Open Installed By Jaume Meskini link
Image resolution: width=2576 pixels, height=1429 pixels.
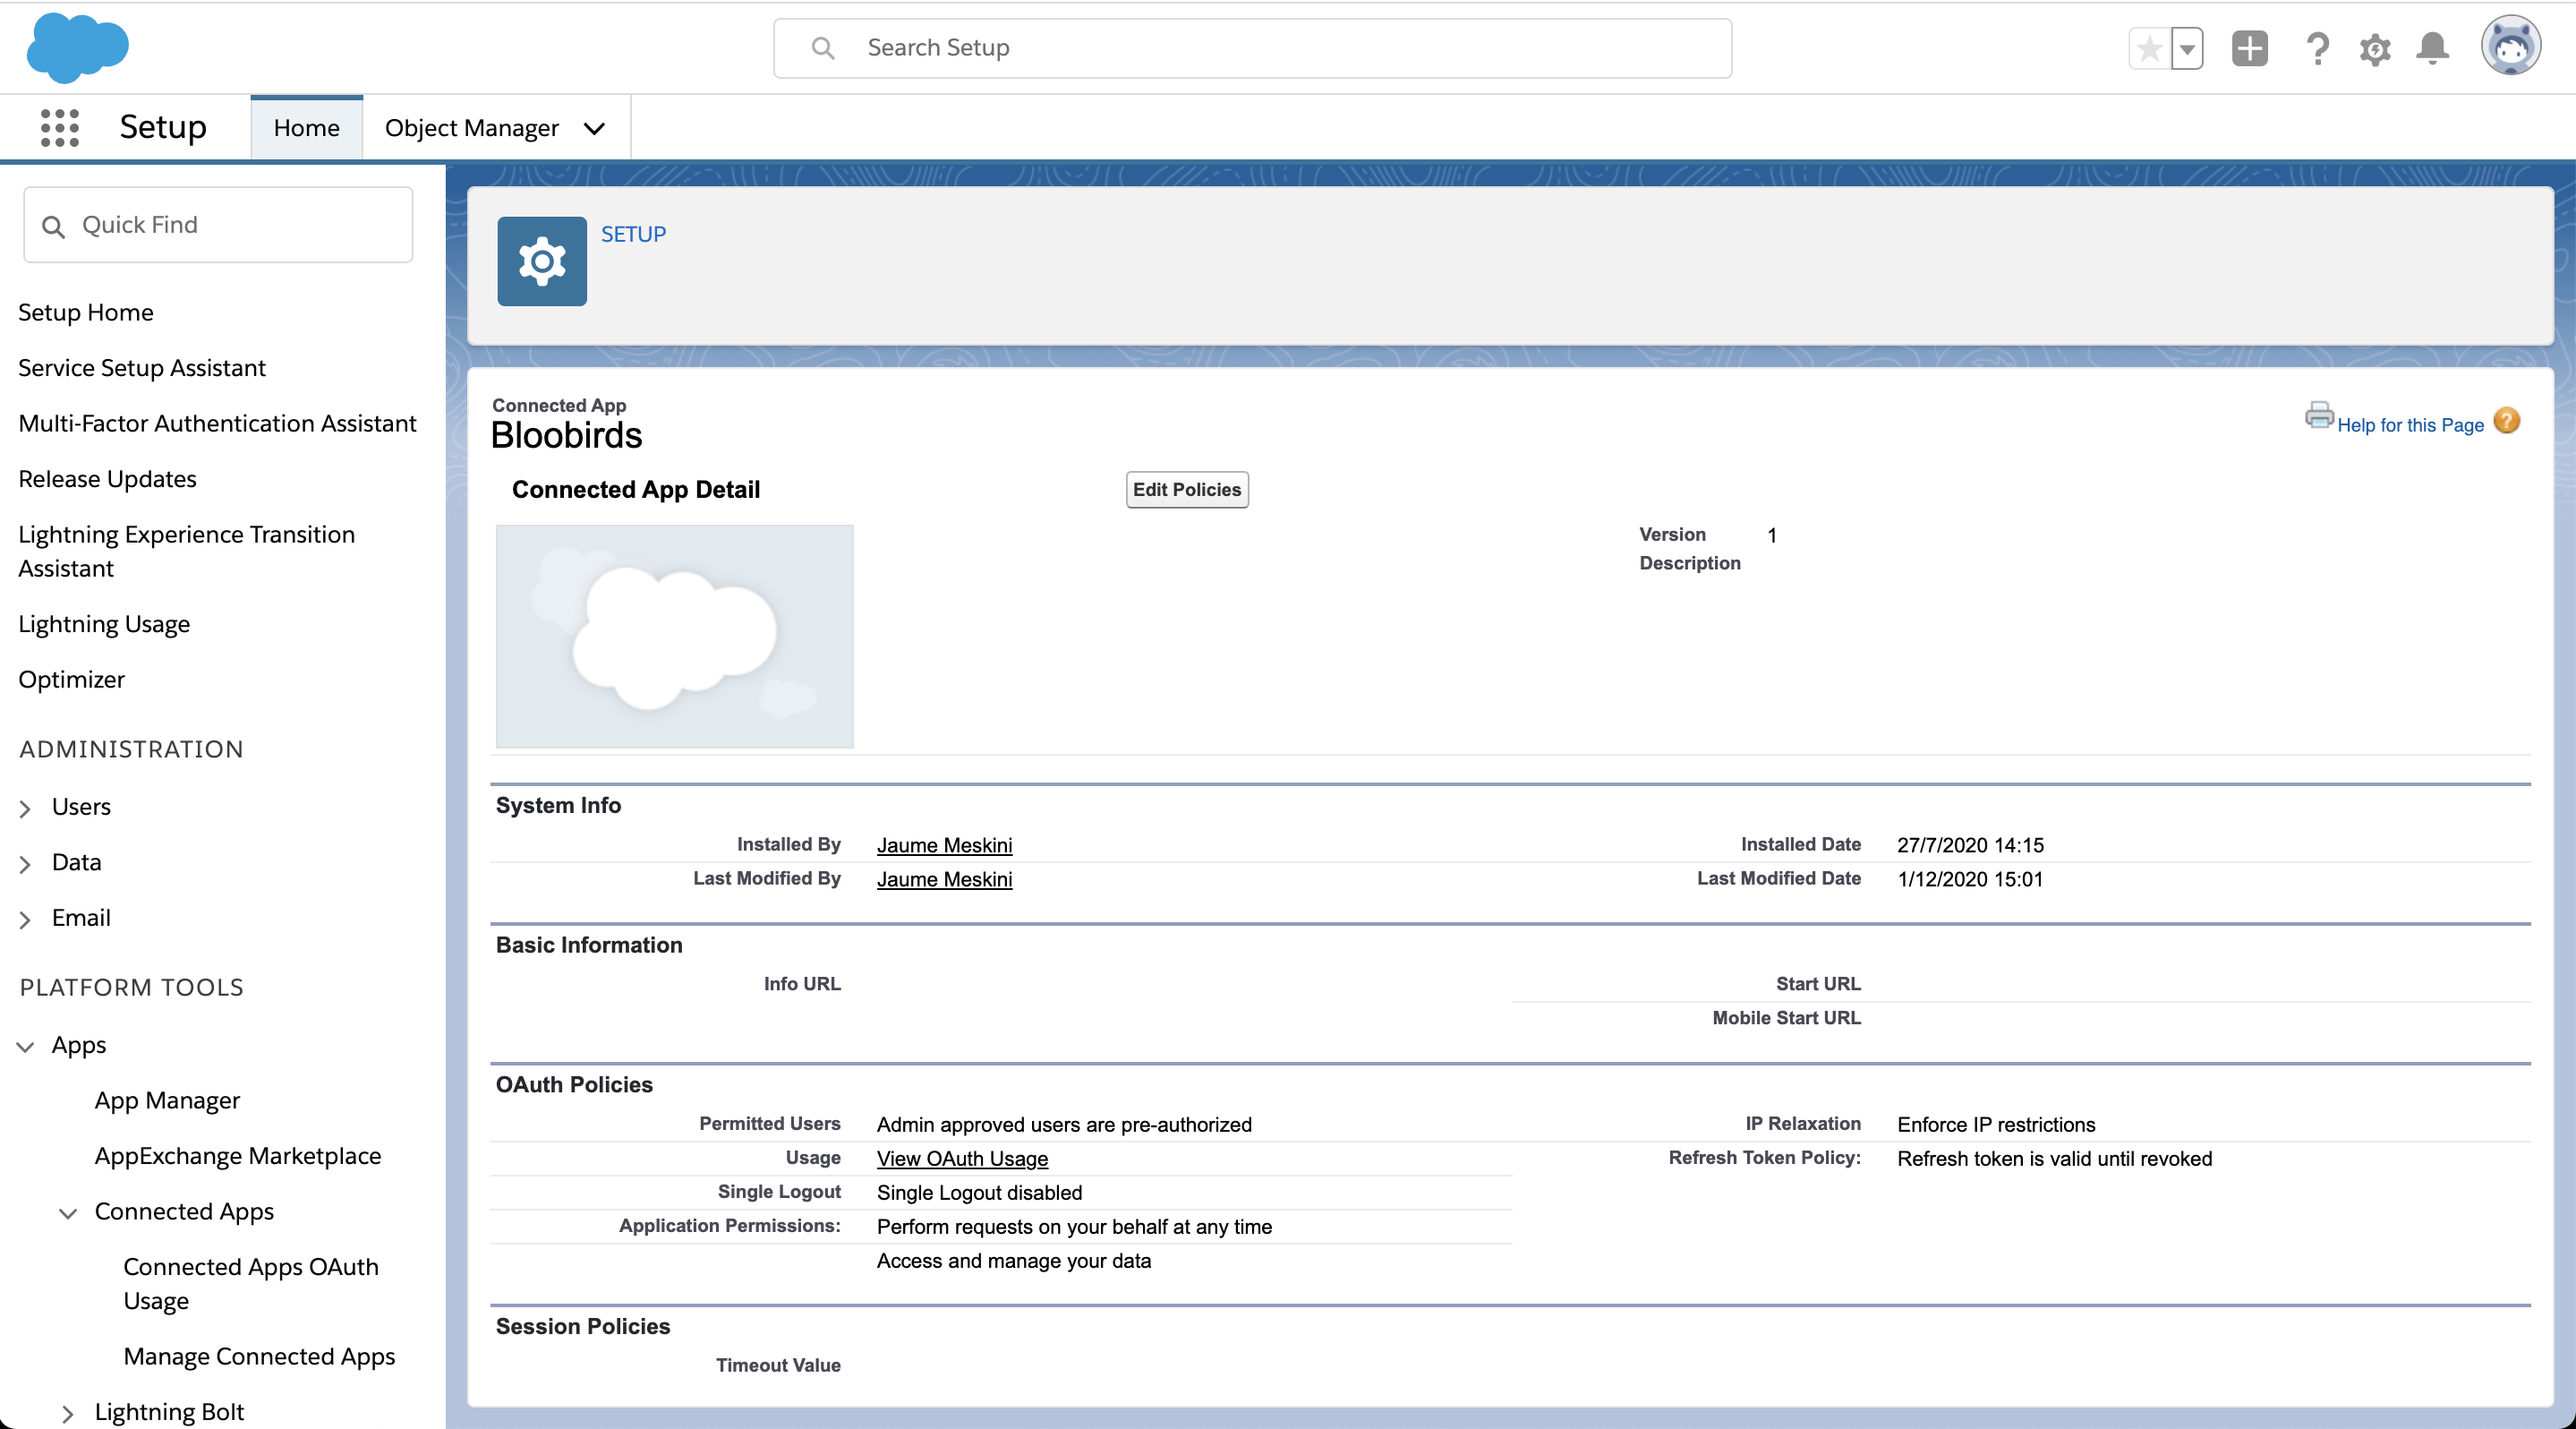tap(944, 845)
